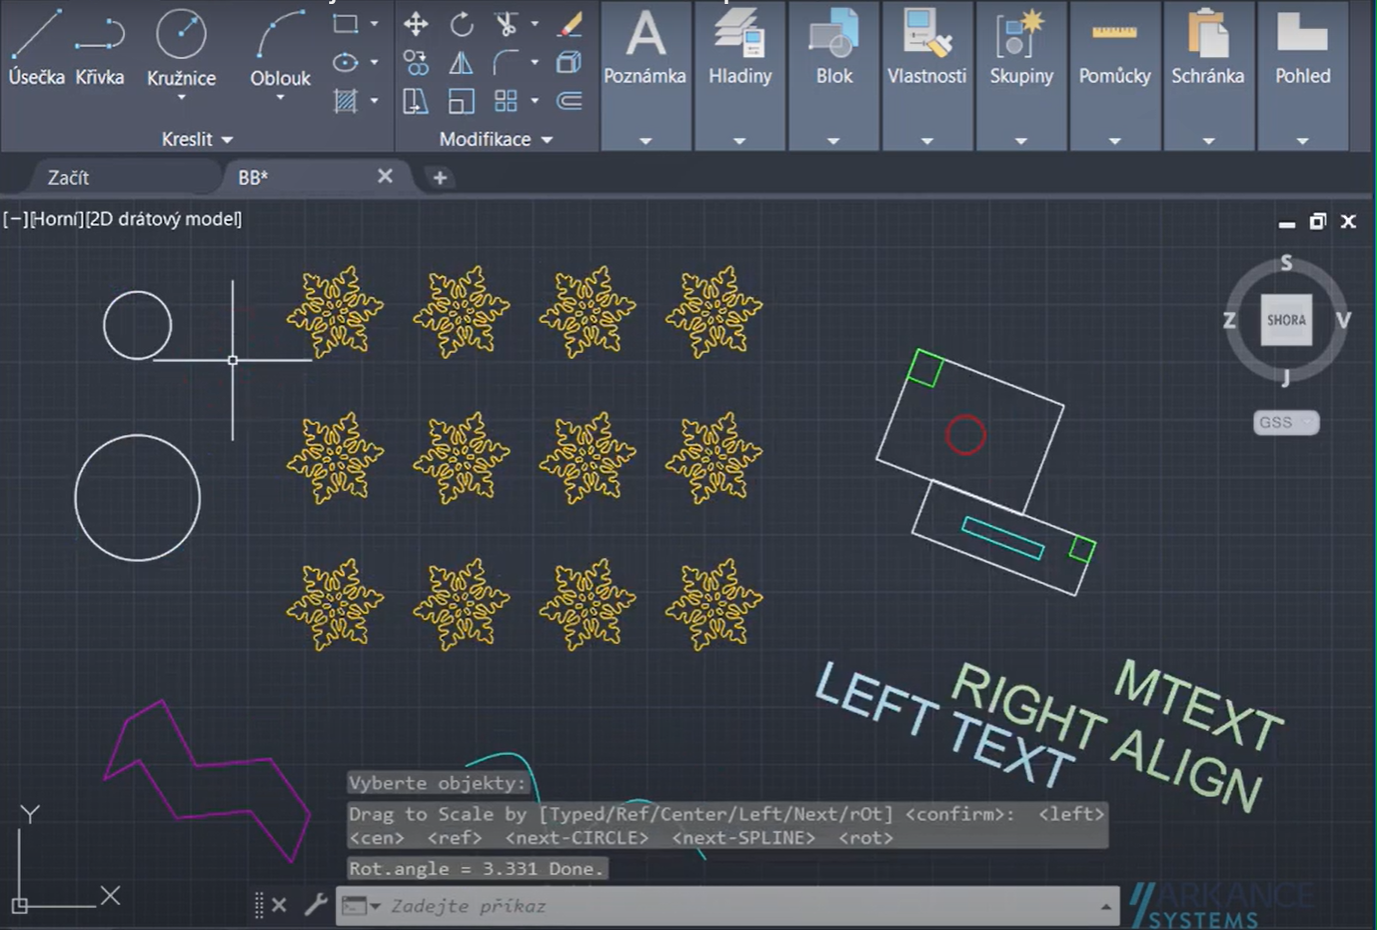Open the Hladiny layers panel
Image resolution: width=1377 pixels, height=930 pixels.
click(740, 76)
